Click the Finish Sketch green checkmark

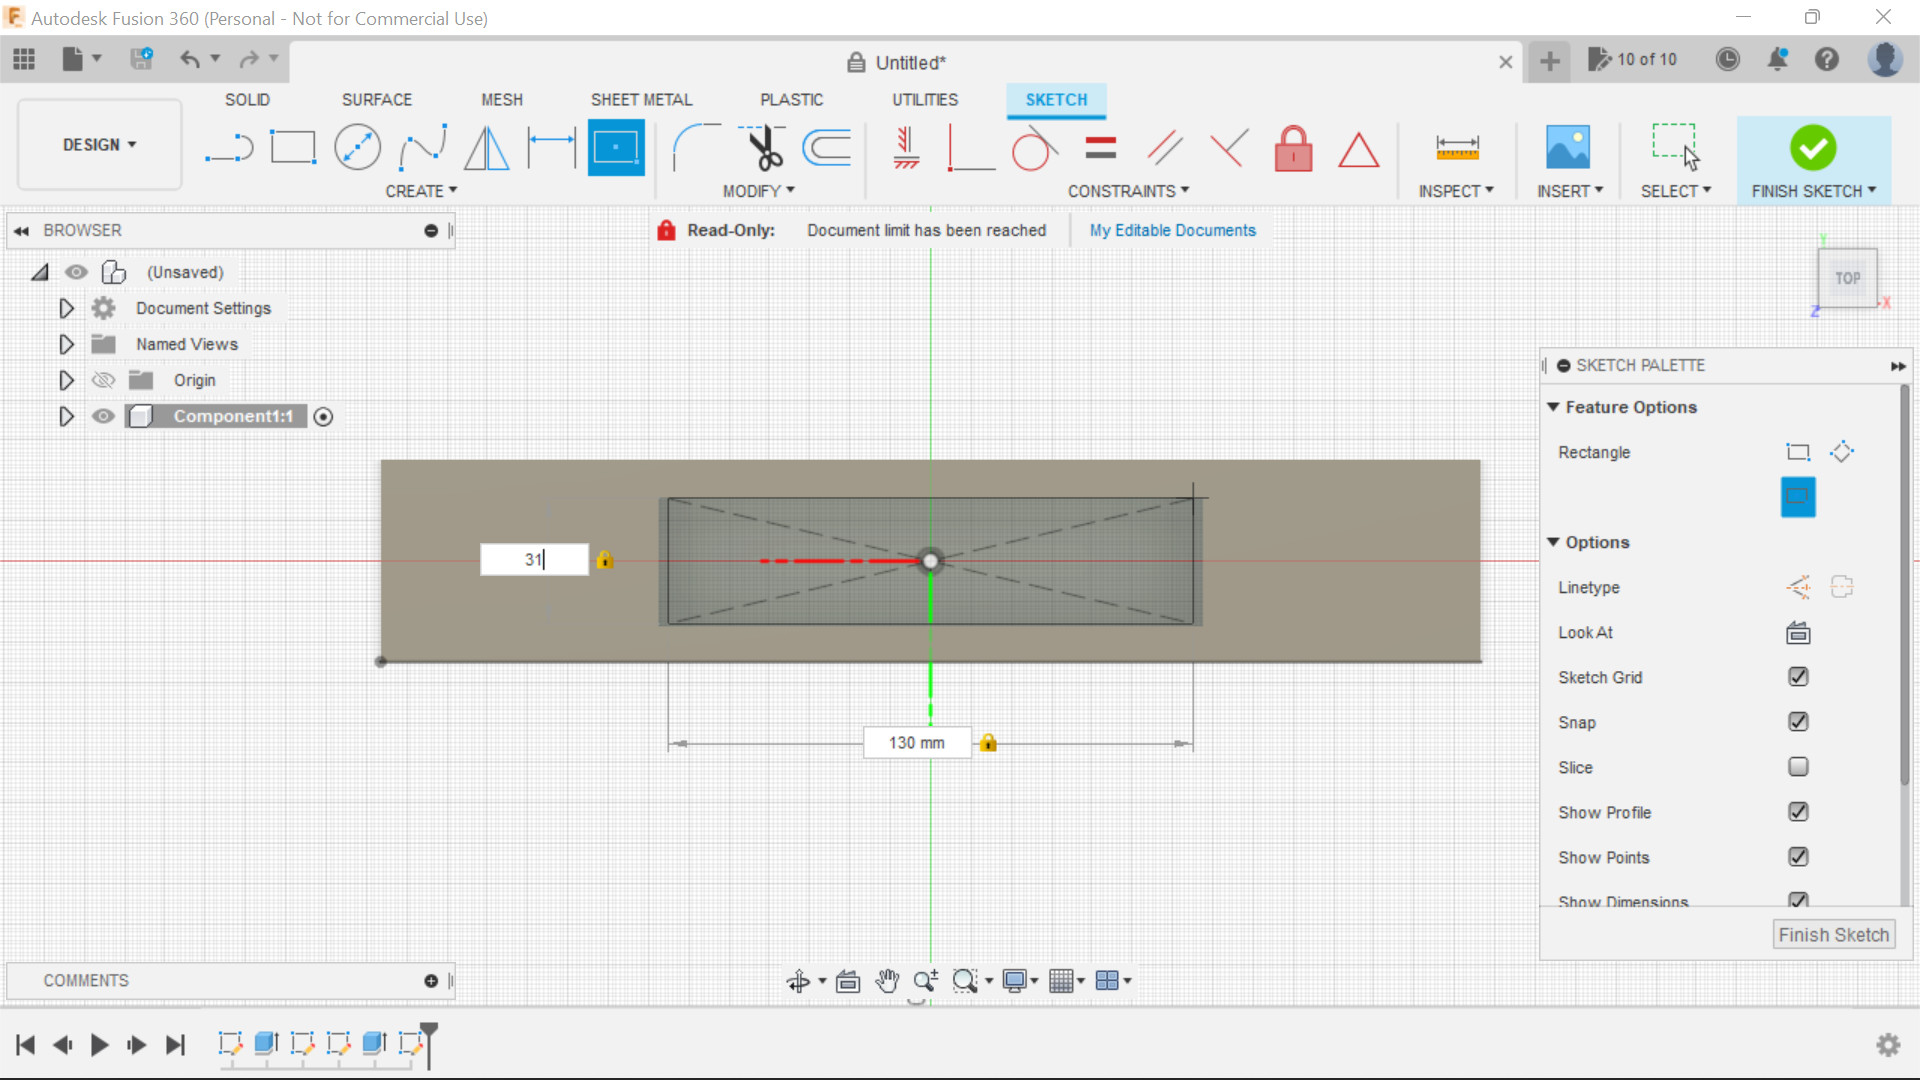(x=1813, y=146)
